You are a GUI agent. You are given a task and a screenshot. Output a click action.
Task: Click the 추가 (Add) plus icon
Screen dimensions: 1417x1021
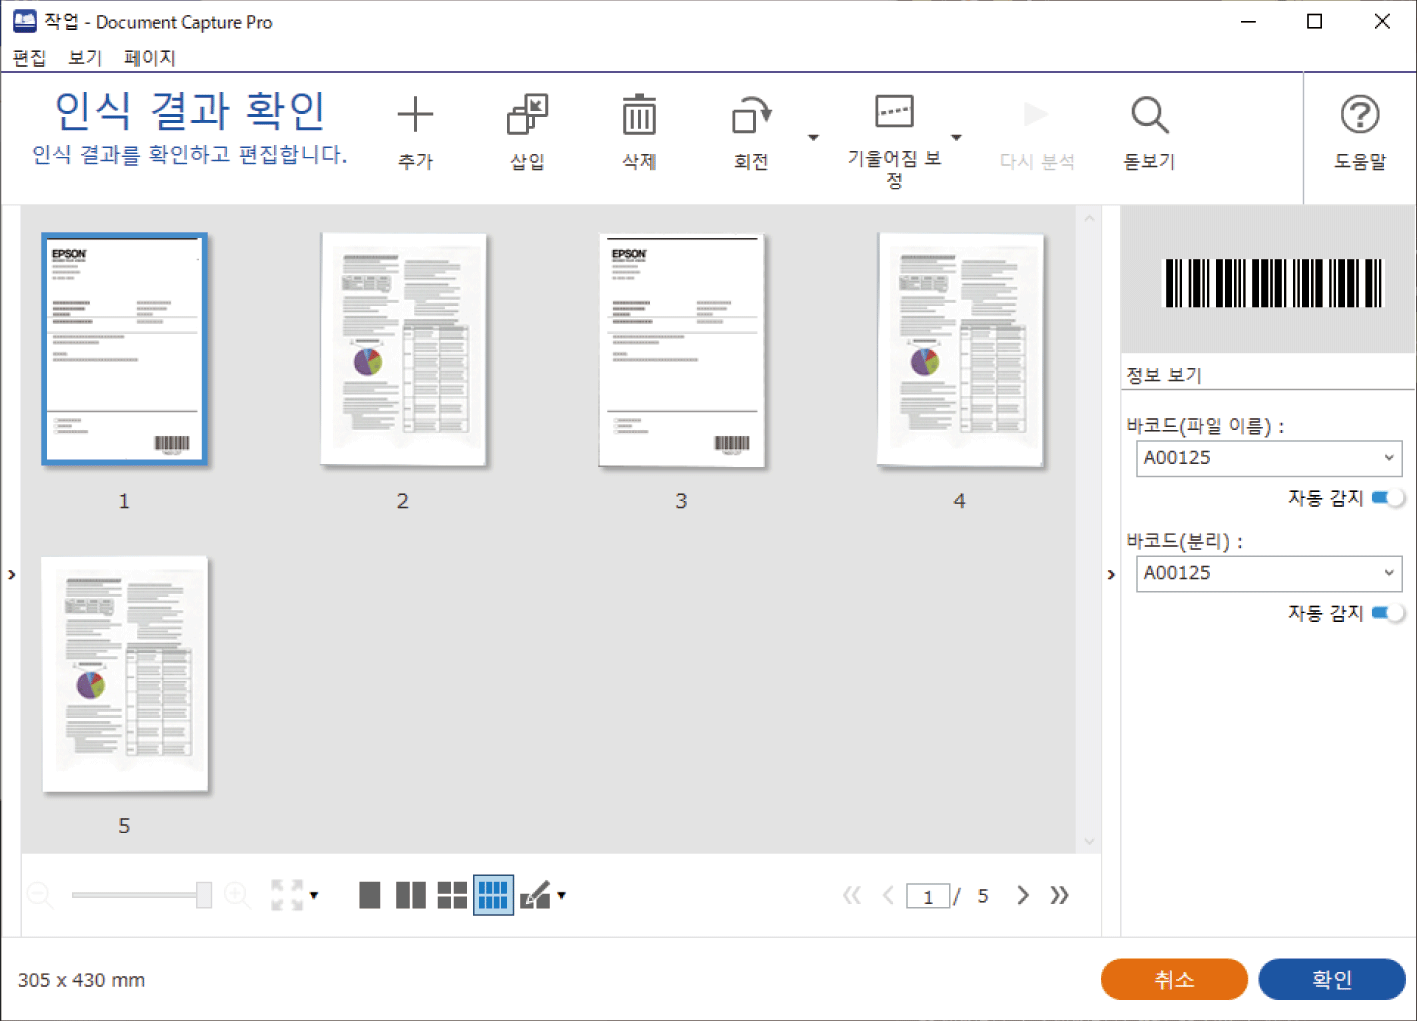pos(415,116)
